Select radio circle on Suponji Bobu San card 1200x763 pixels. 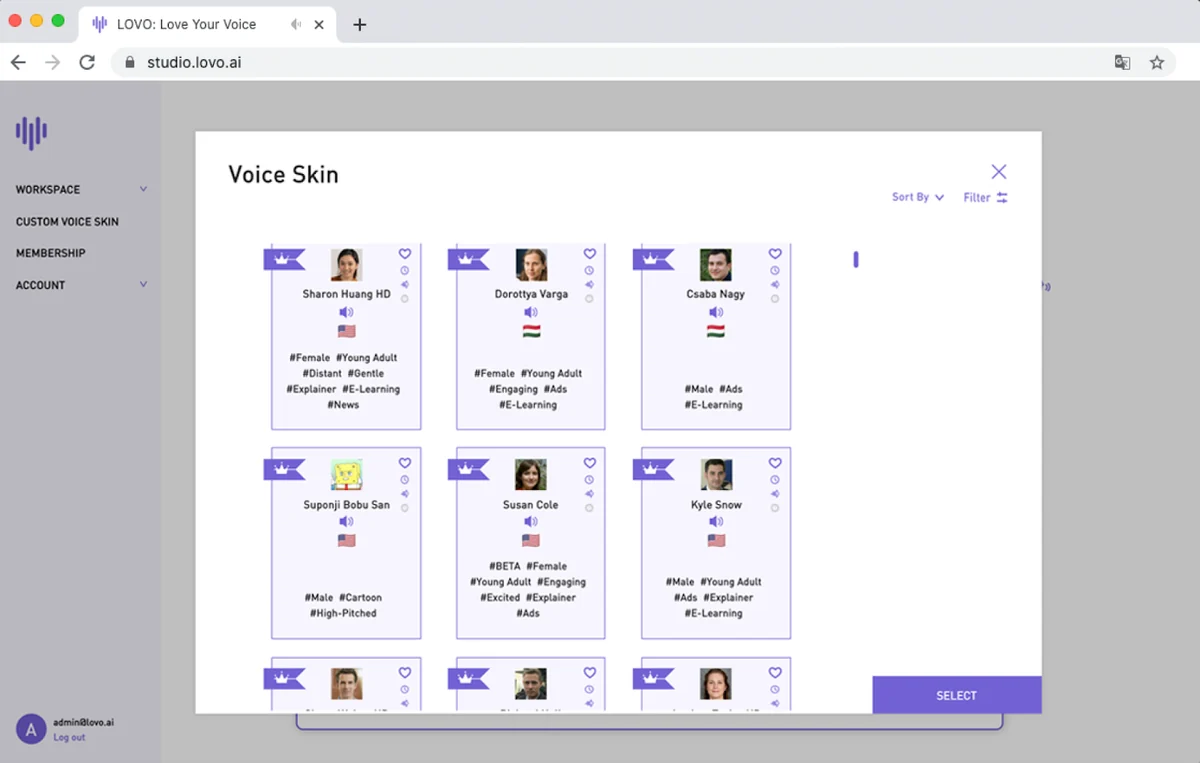[405, 508]
